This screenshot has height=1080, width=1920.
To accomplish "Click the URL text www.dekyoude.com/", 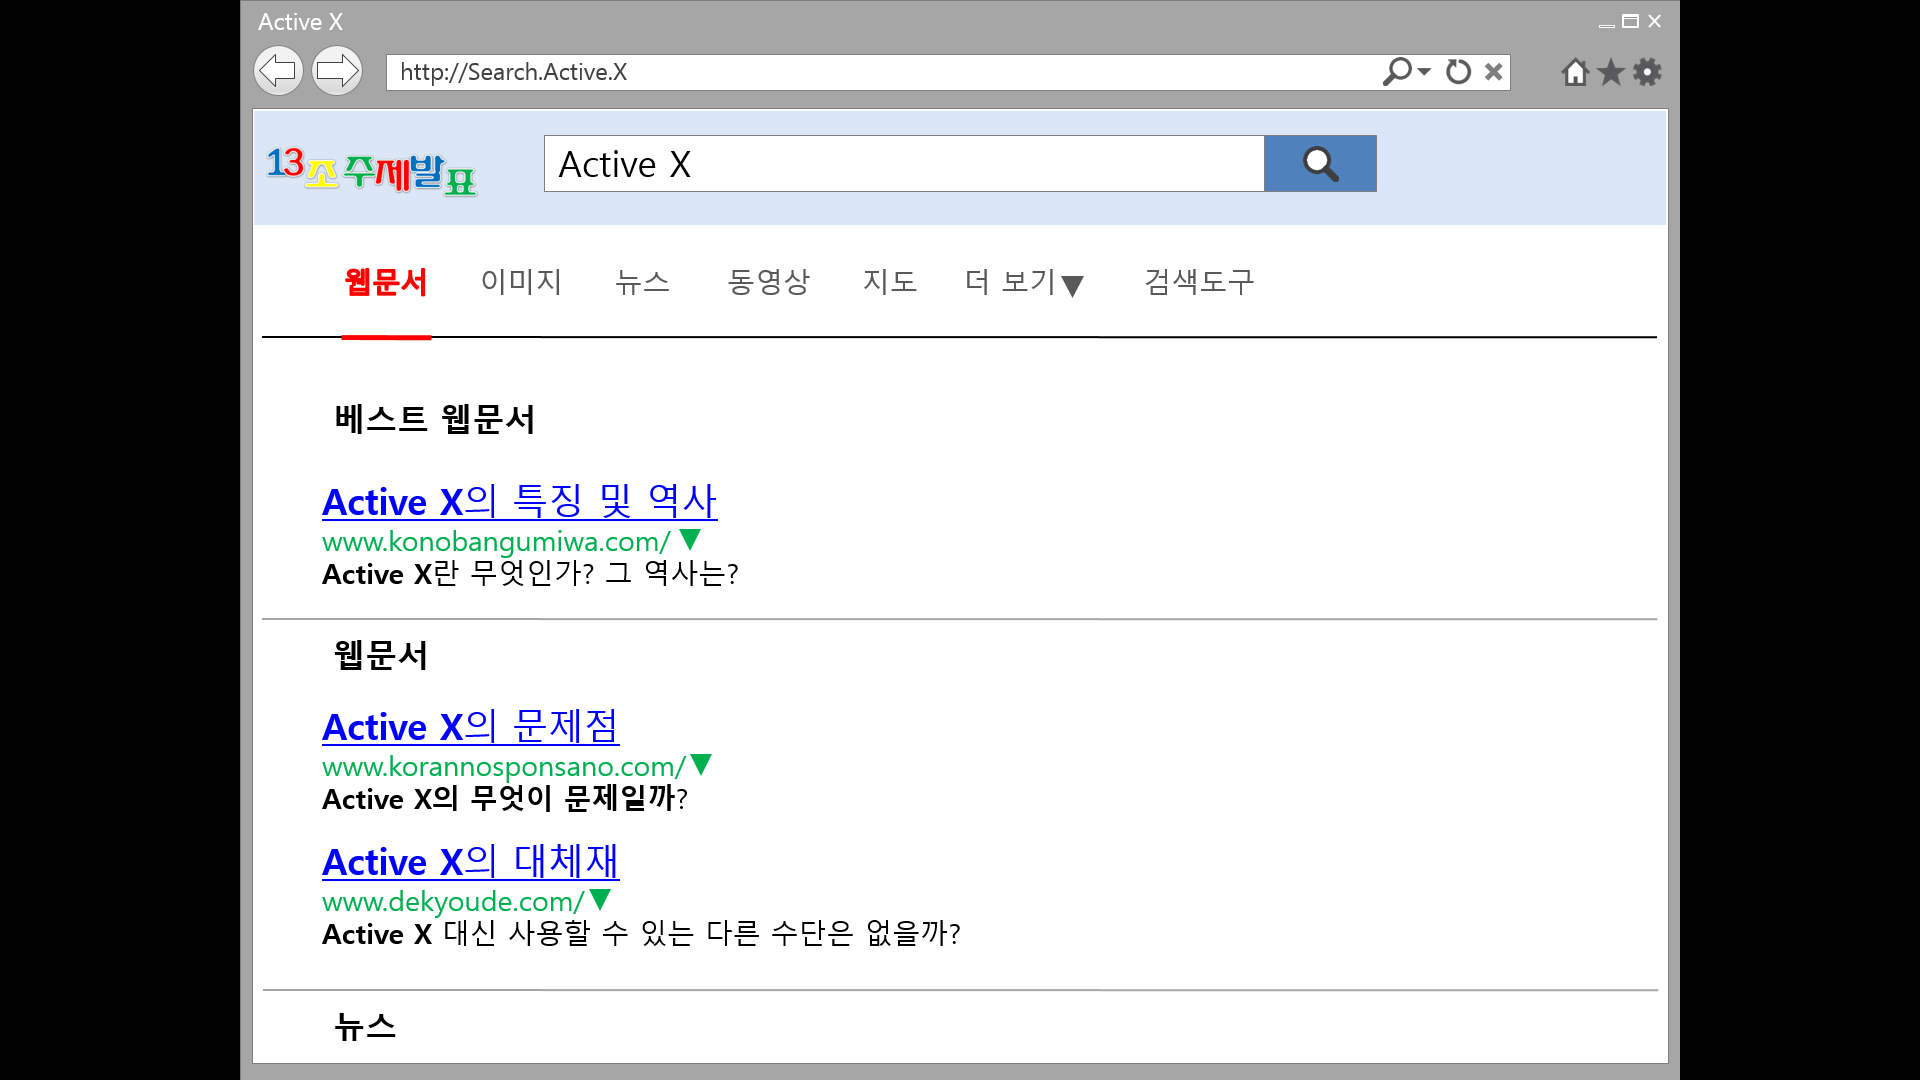I will click(x=452, y=902).
